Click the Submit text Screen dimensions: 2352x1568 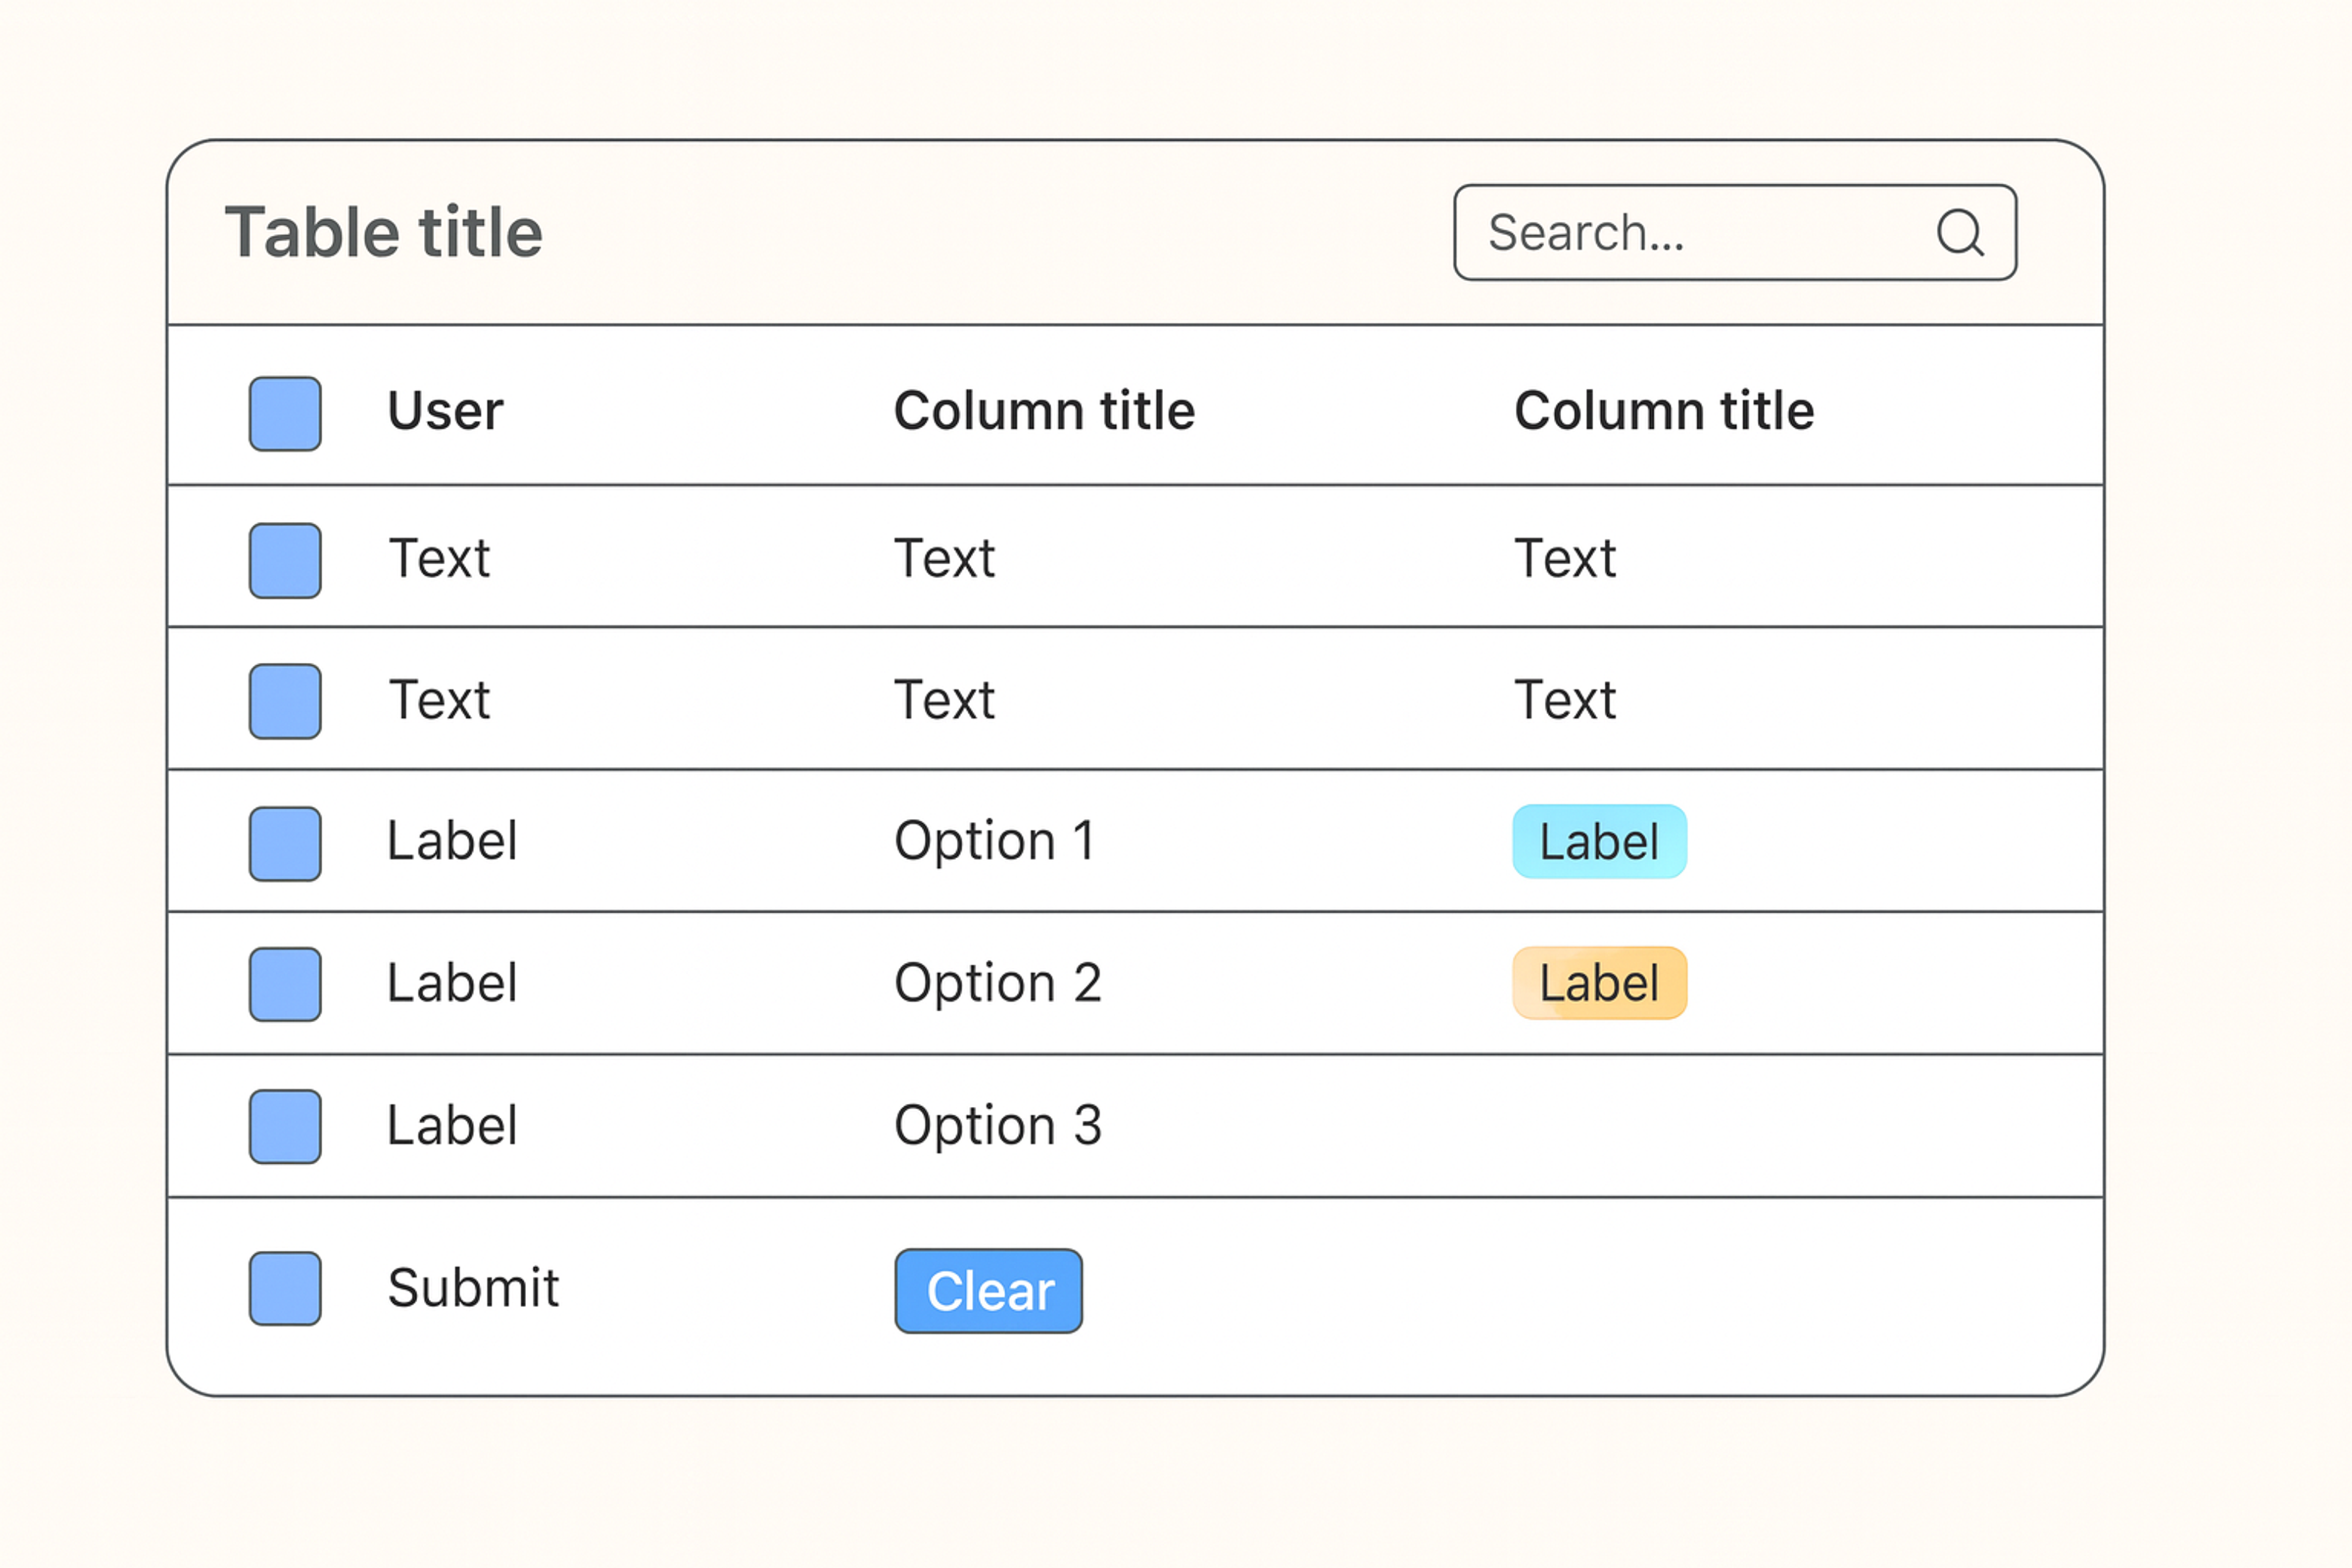point(473,1287)
